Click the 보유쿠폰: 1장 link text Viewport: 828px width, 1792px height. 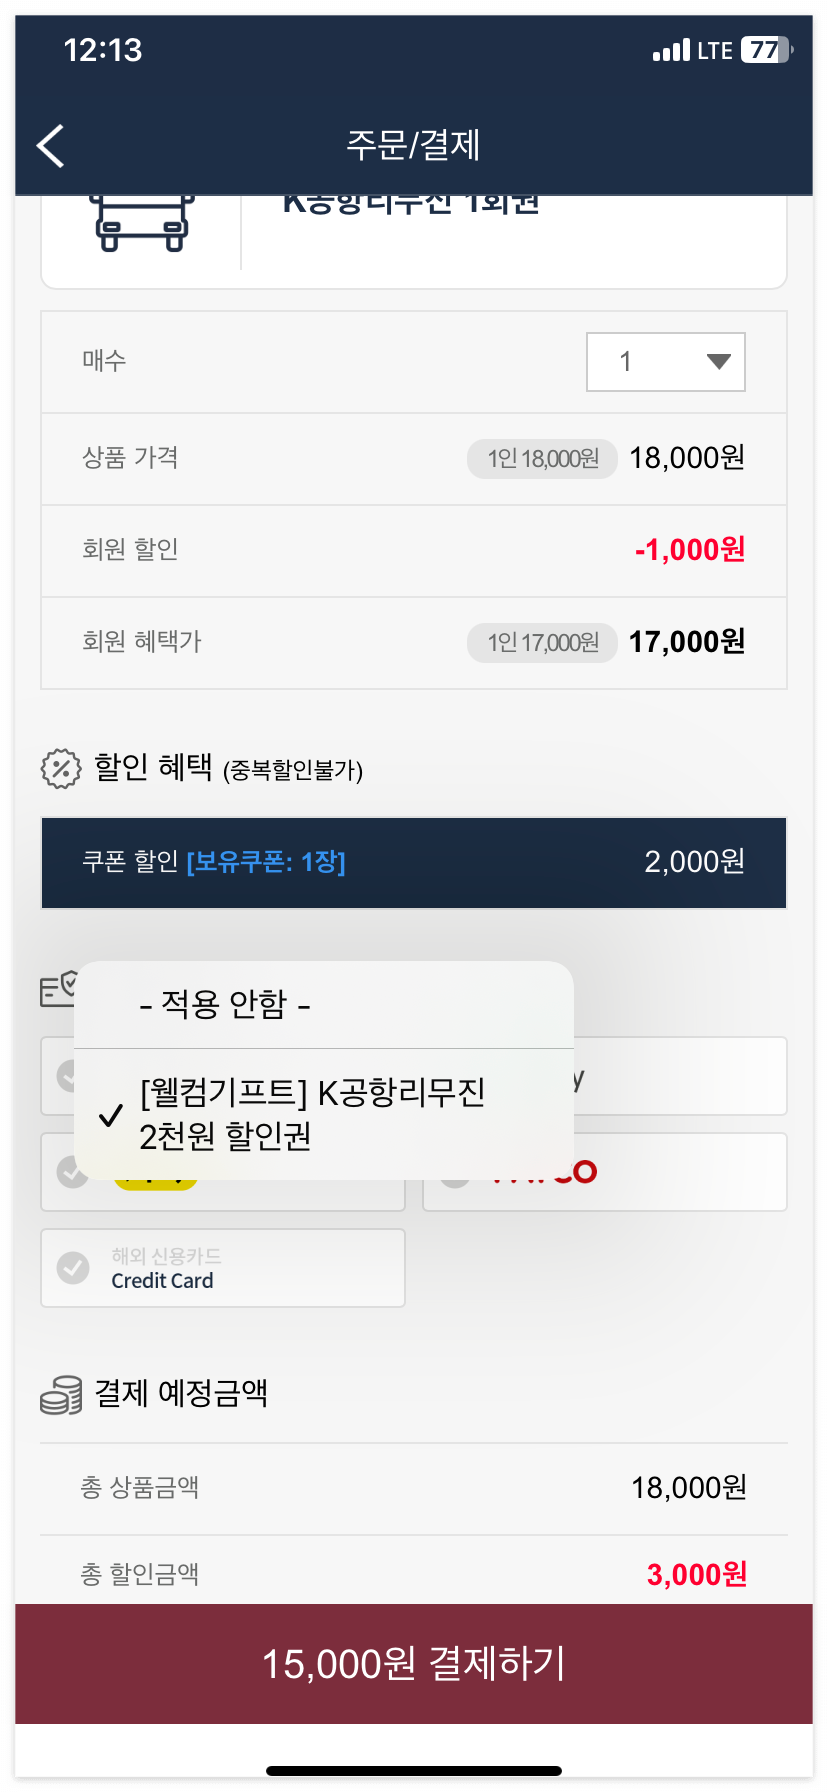pyautogui.click(x=266, y=862)
